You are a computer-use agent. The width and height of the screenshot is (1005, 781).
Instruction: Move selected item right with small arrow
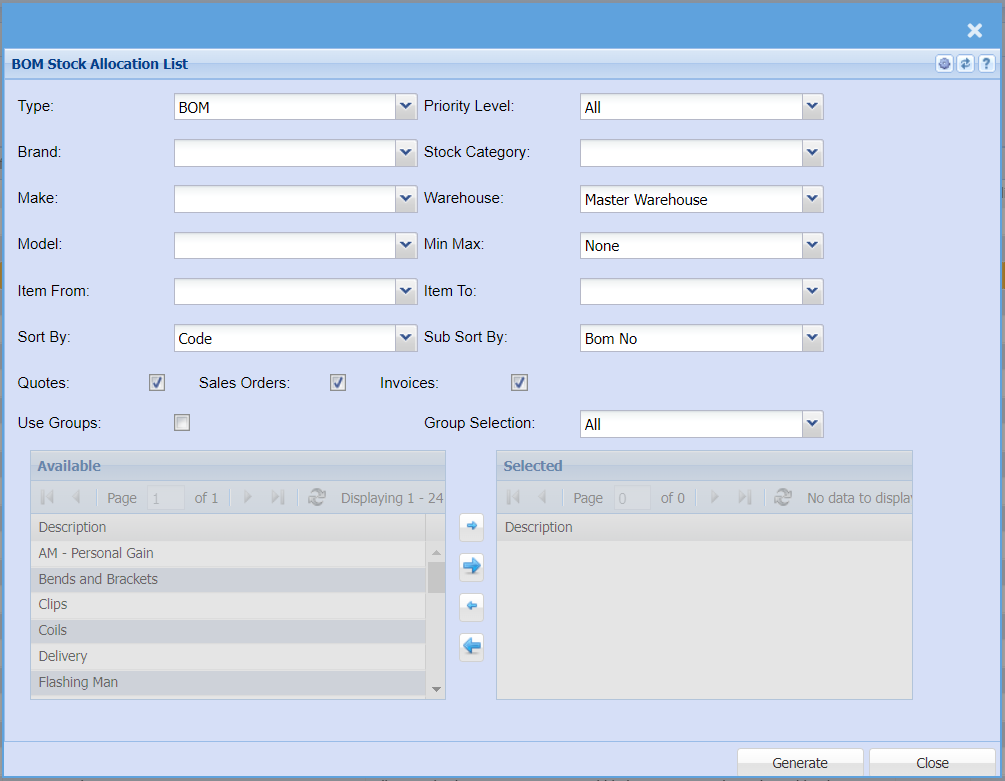tap(471, 525)
